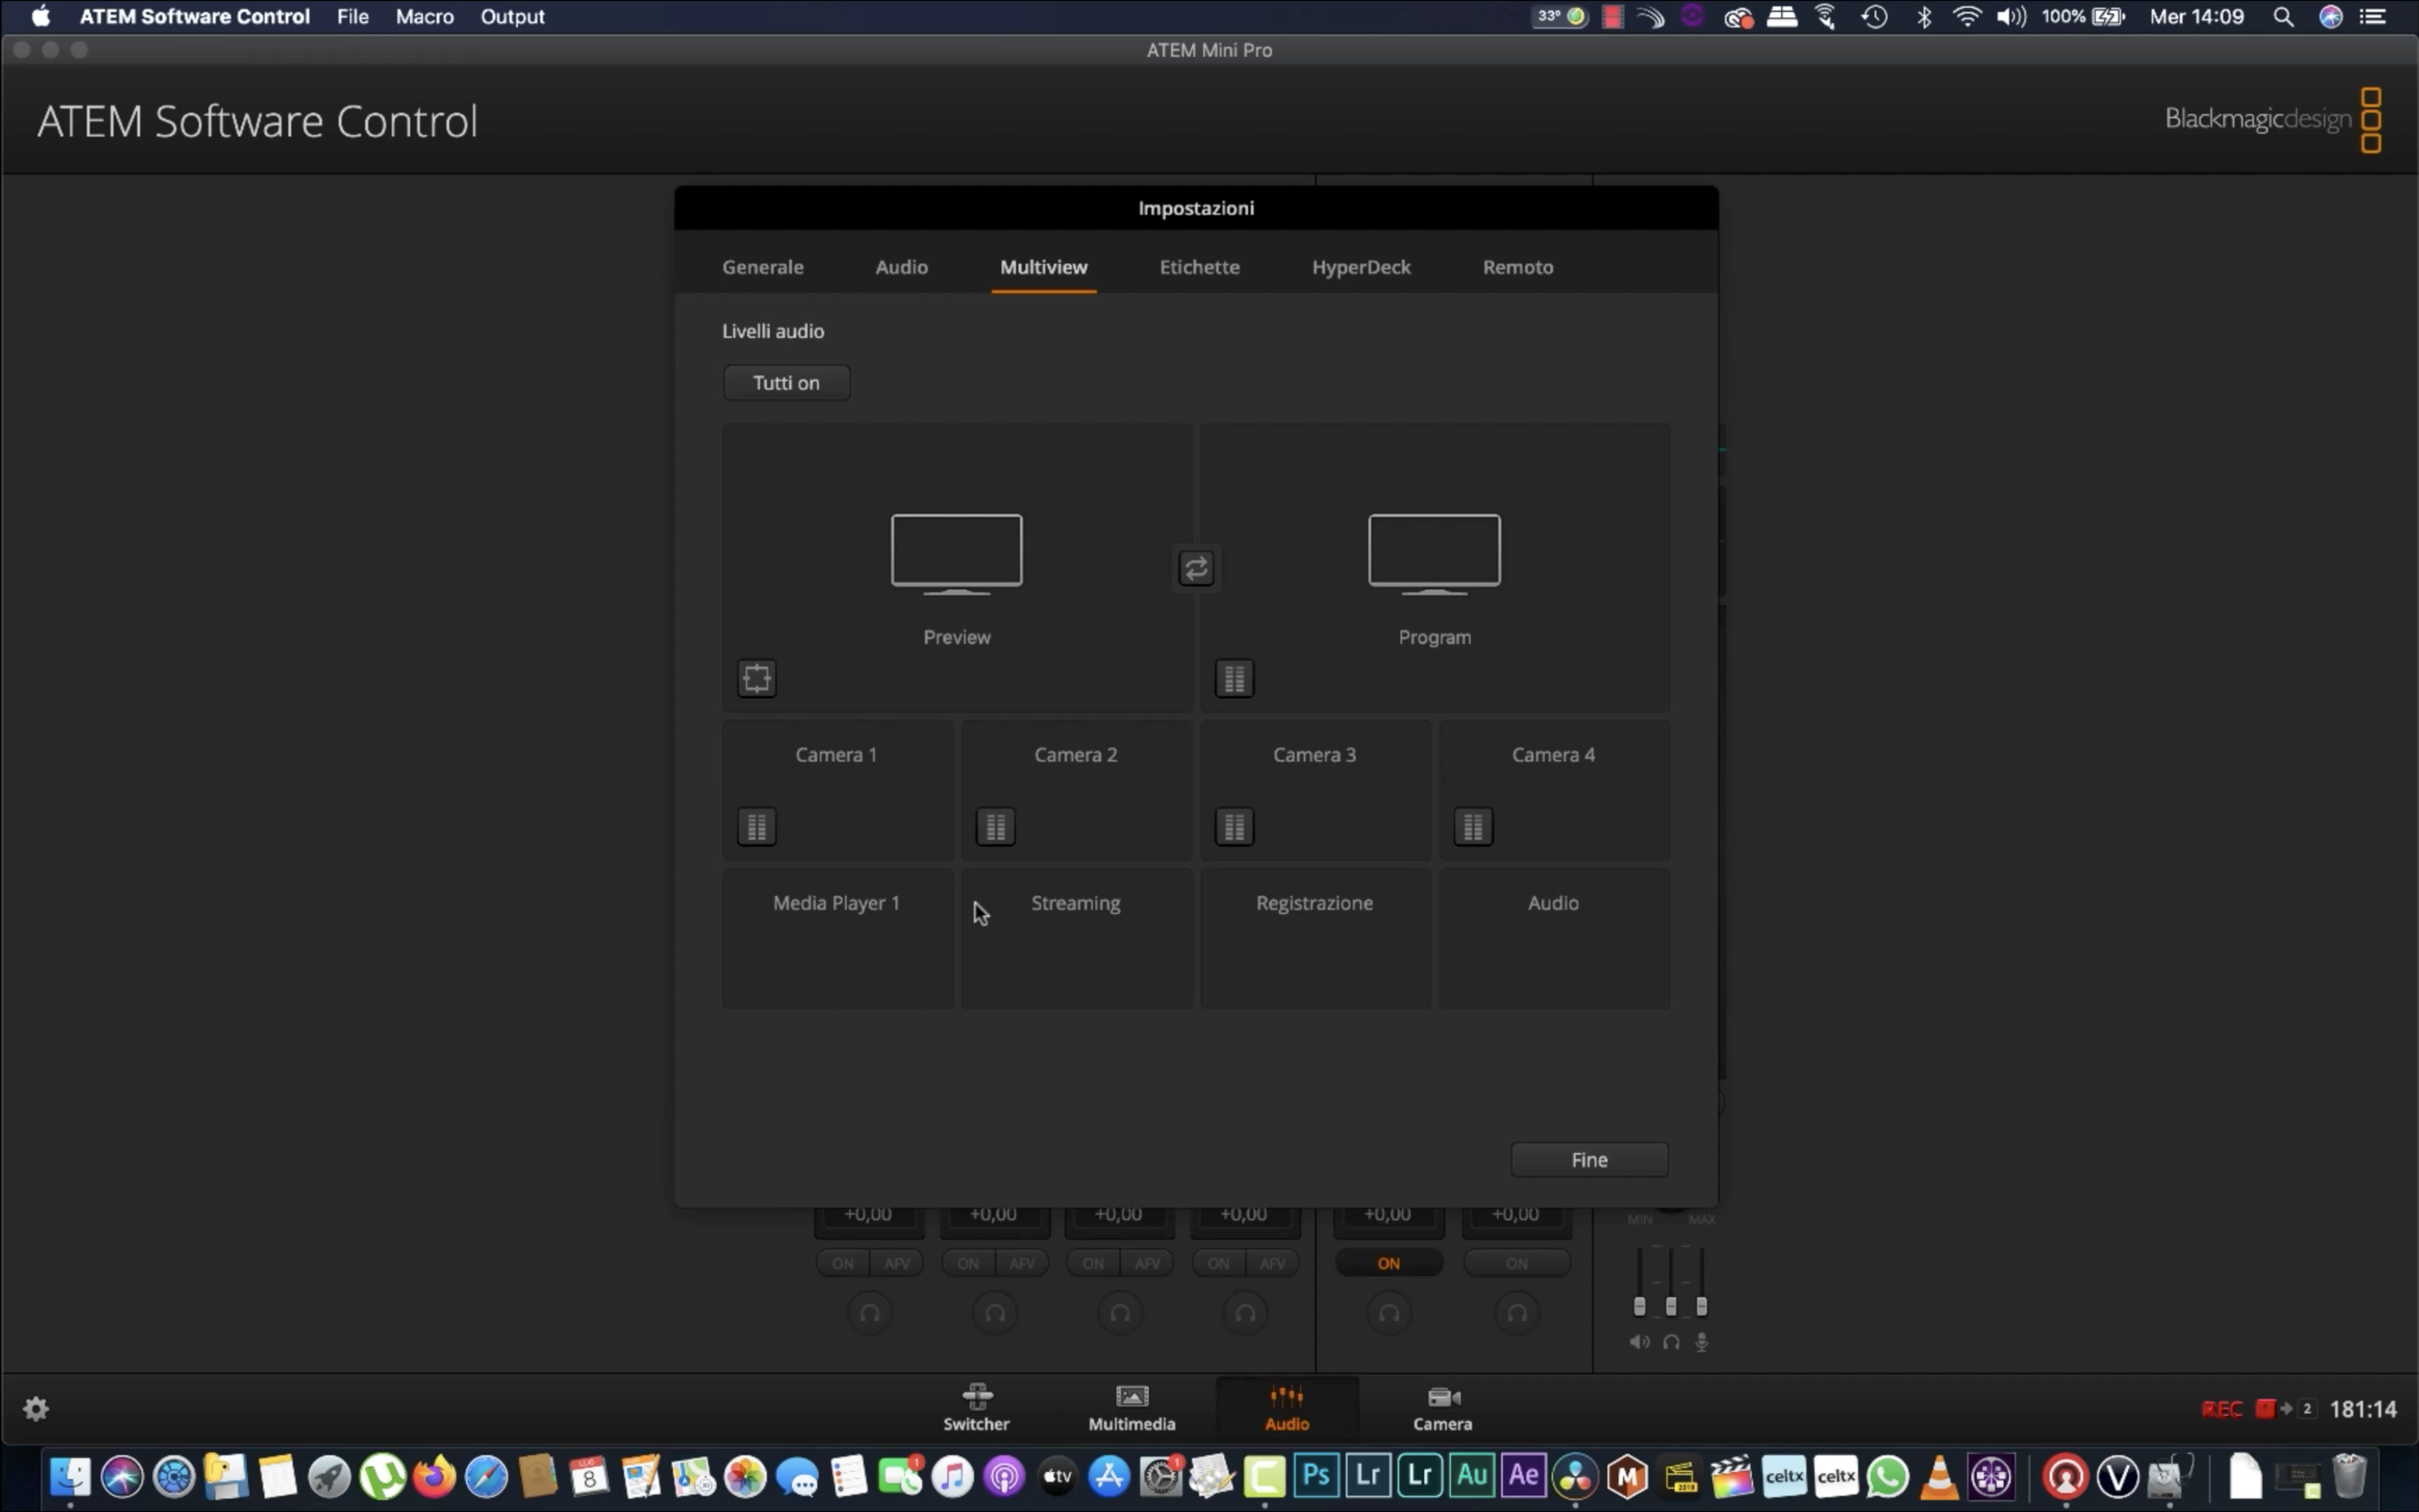Viewport: 2419px width, 1512px height.
Task: Open DaVinci Resolve from the Dock
Action: tap(1575, 1476)
